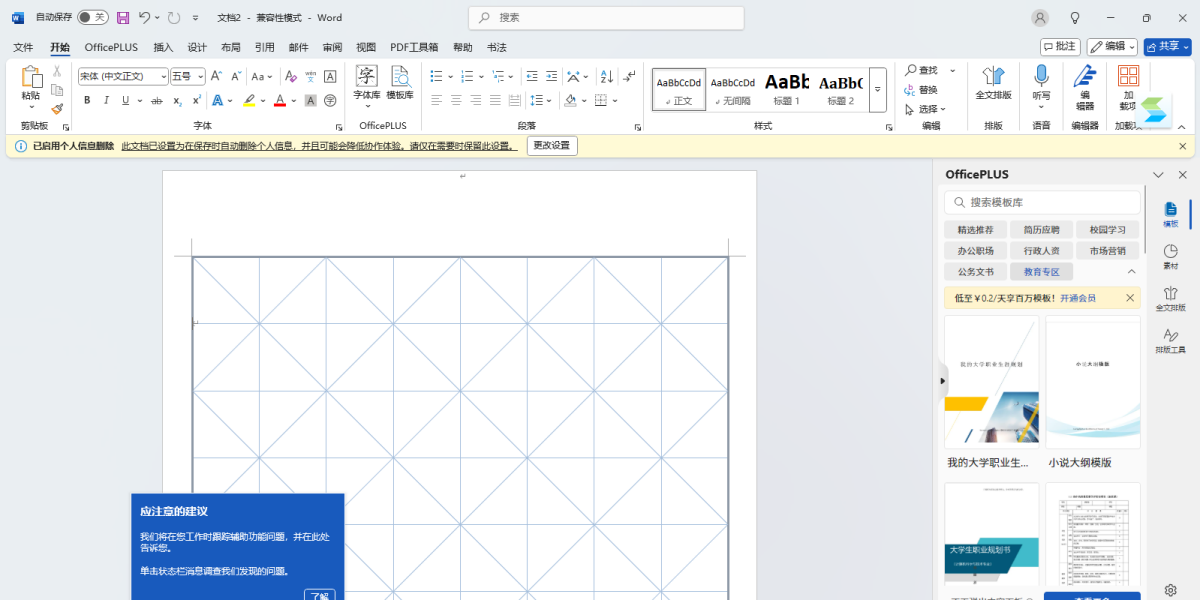Toggle the AutoSave switch
The image size is (1200, 600).
[93, 17]
